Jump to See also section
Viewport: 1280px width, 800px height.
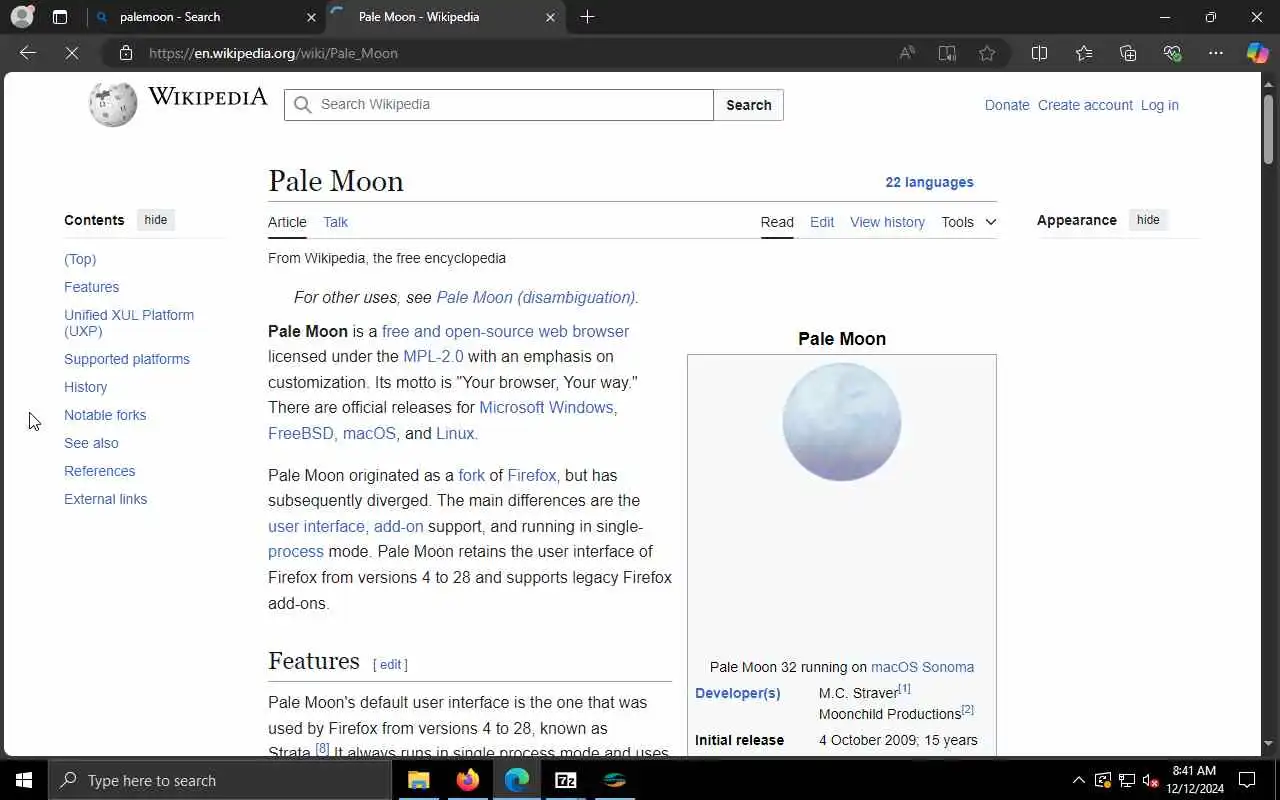tap(91, 443)
